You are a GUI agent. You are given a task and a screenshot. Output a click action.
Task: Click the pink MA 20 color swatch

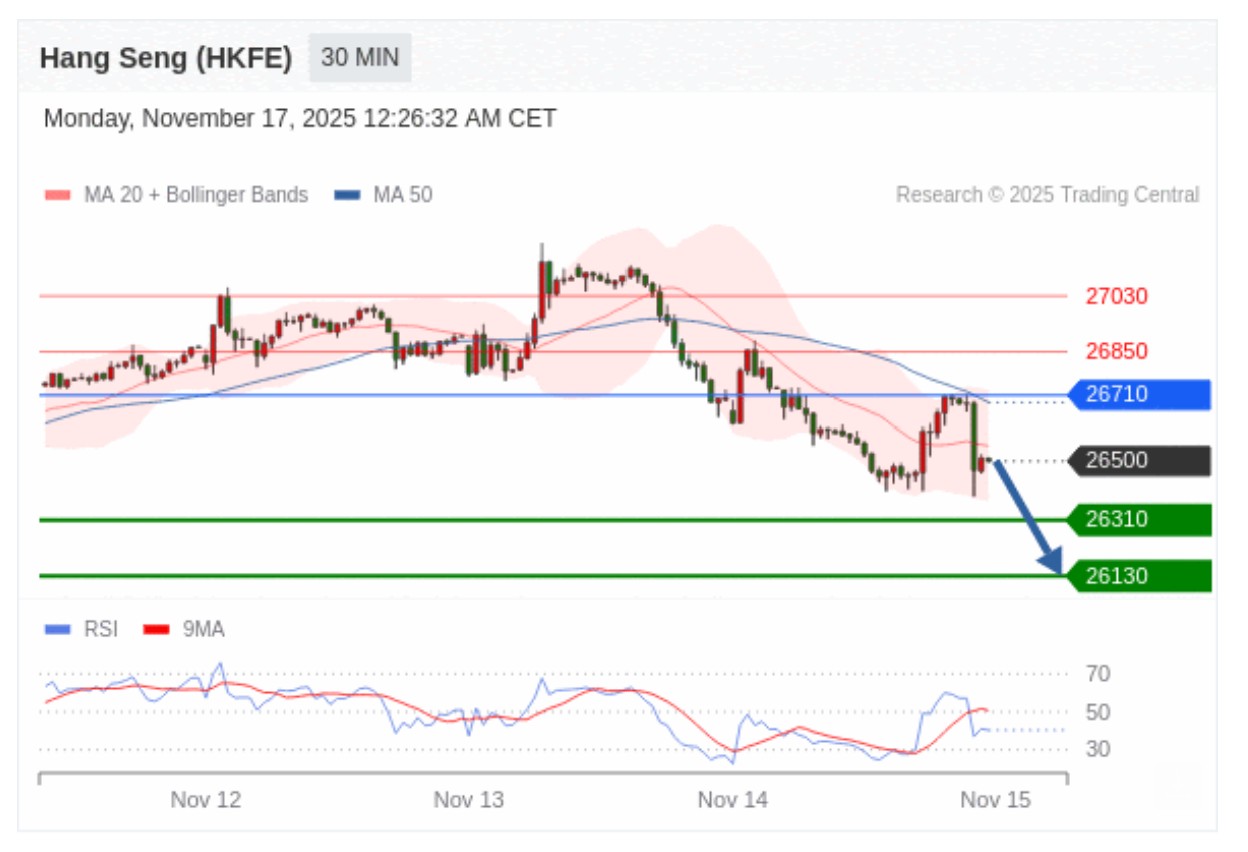click(58, 196)
